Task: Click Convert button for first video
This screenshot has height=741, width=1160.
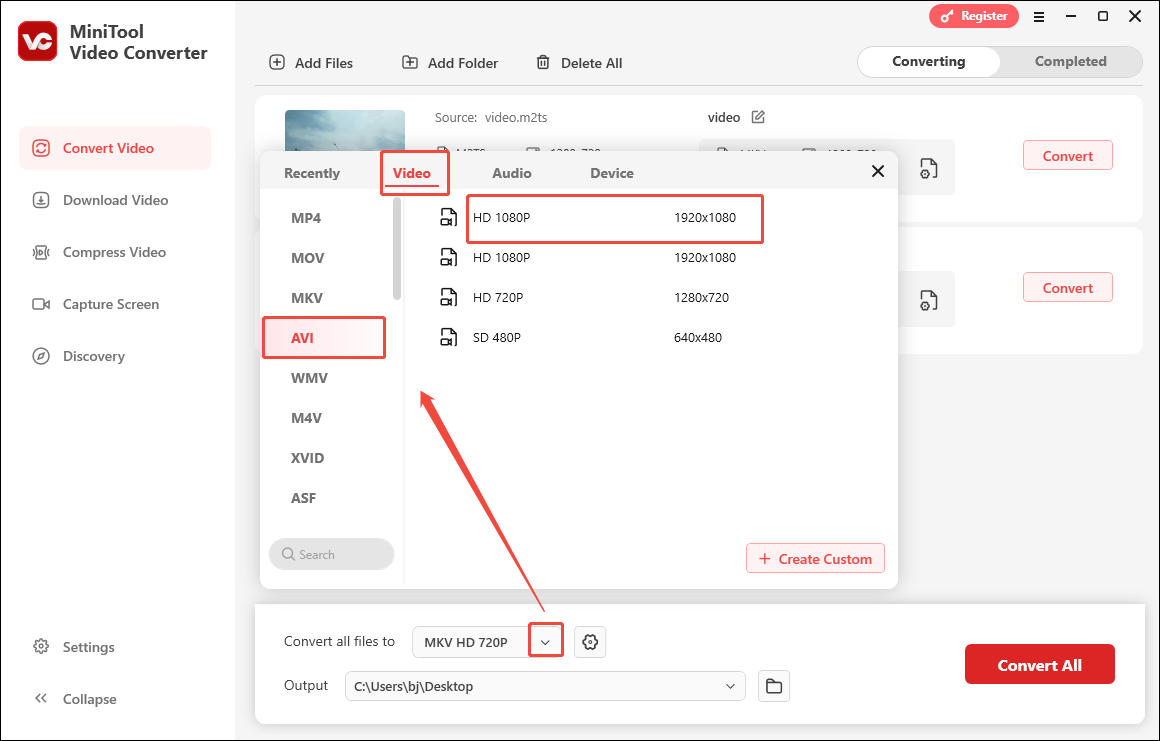Action: (x=1068, y=155)
